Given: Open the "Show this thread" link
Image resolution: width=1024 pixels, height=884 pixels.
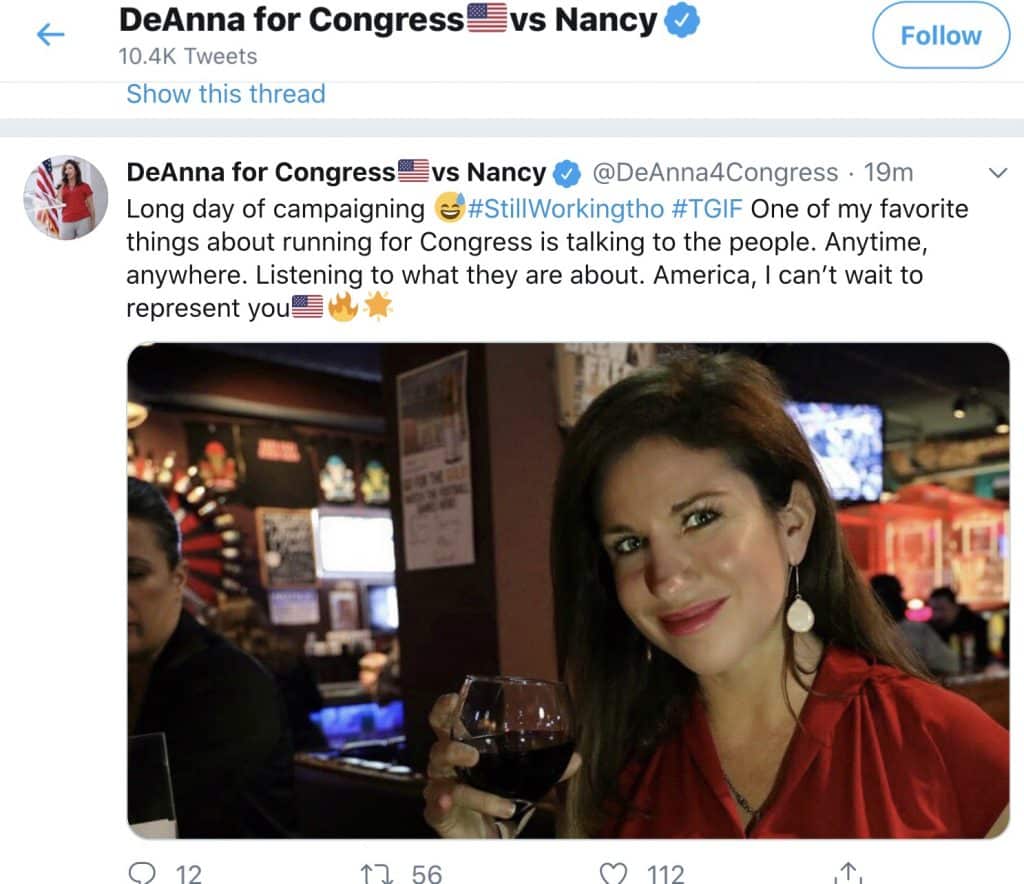Looking at the screenshot, I should [225, 94].
